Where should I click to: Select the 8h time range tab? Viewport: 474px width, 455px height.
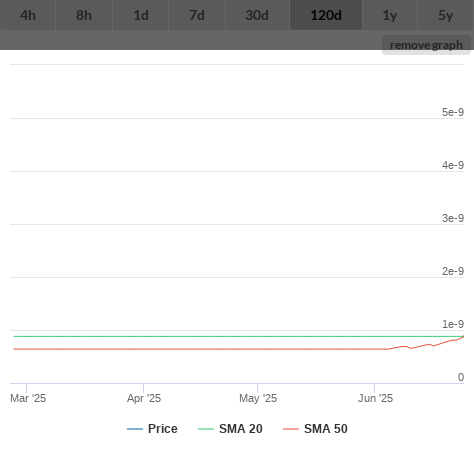84,15
